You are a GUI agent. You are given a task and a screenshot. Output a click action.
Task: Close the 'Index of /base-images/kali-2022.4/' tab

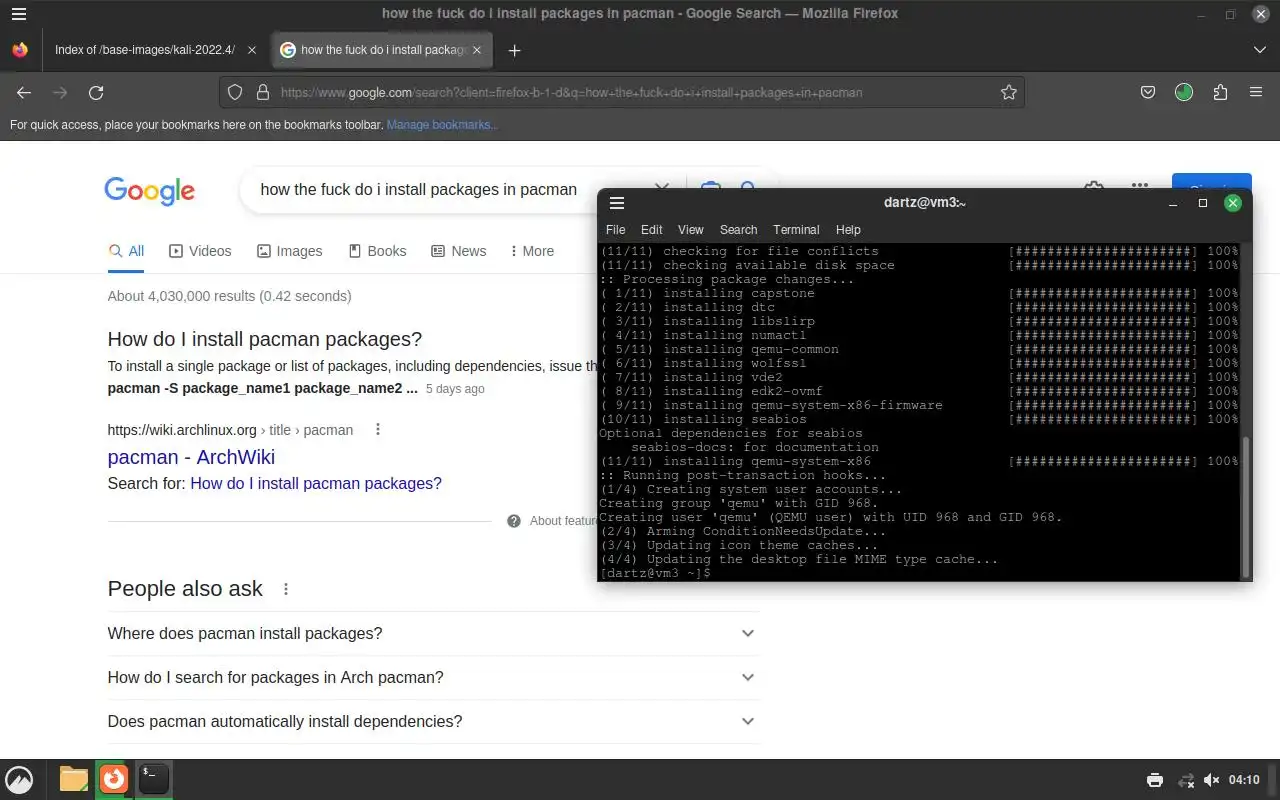[252, 50]
